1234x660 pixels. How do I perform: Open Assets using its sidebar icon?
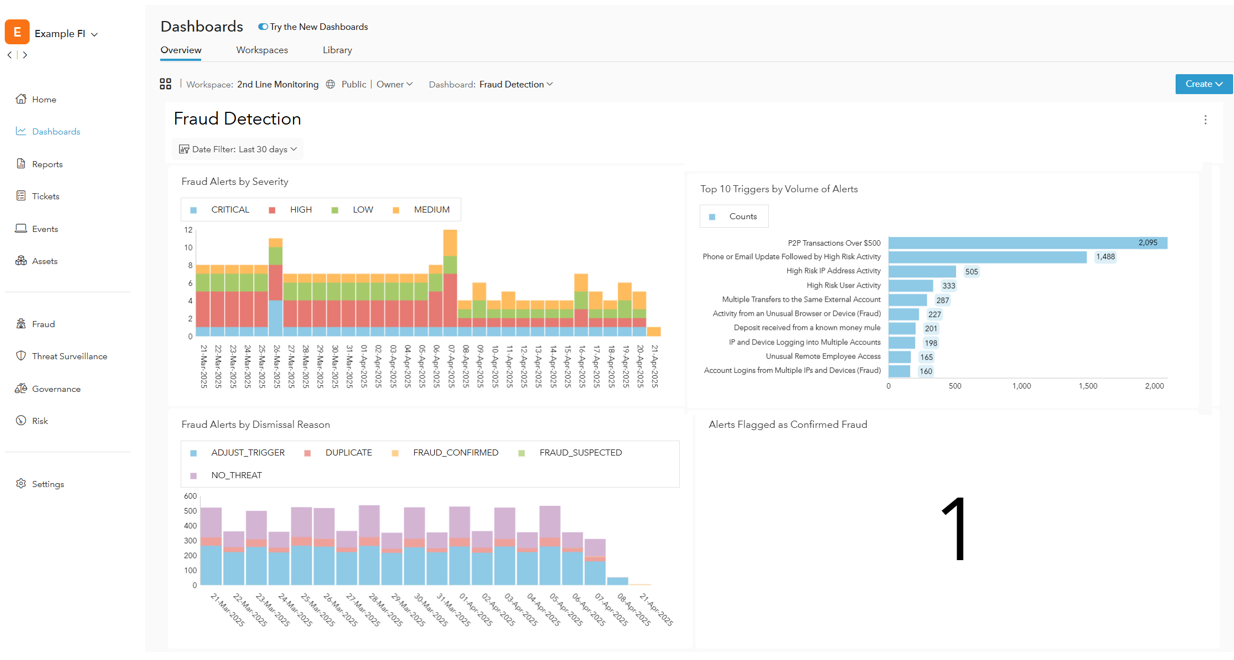(21, 261)
